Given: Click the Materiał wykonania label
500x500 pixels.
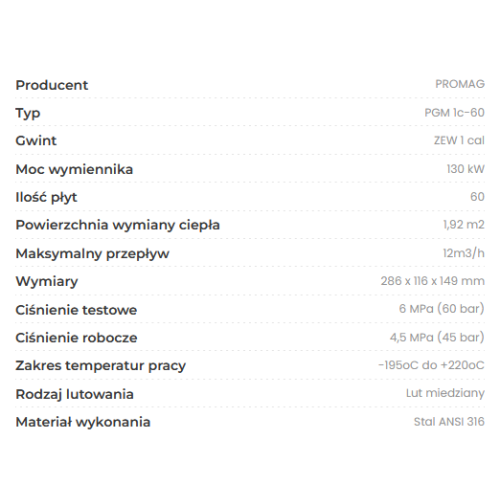Looking at the screenshot, I should (83, 422).
